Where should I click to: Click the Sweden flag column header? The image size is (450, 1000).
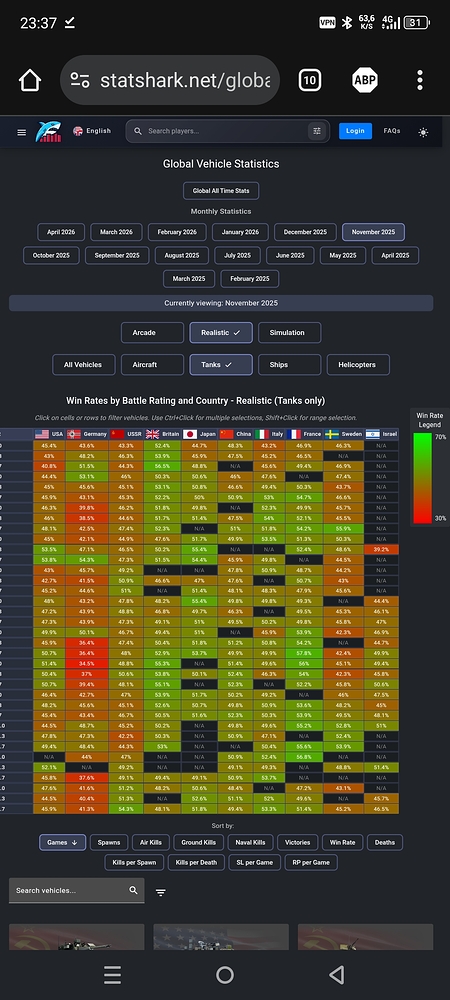pyautogui.click(x=344, y=434)
